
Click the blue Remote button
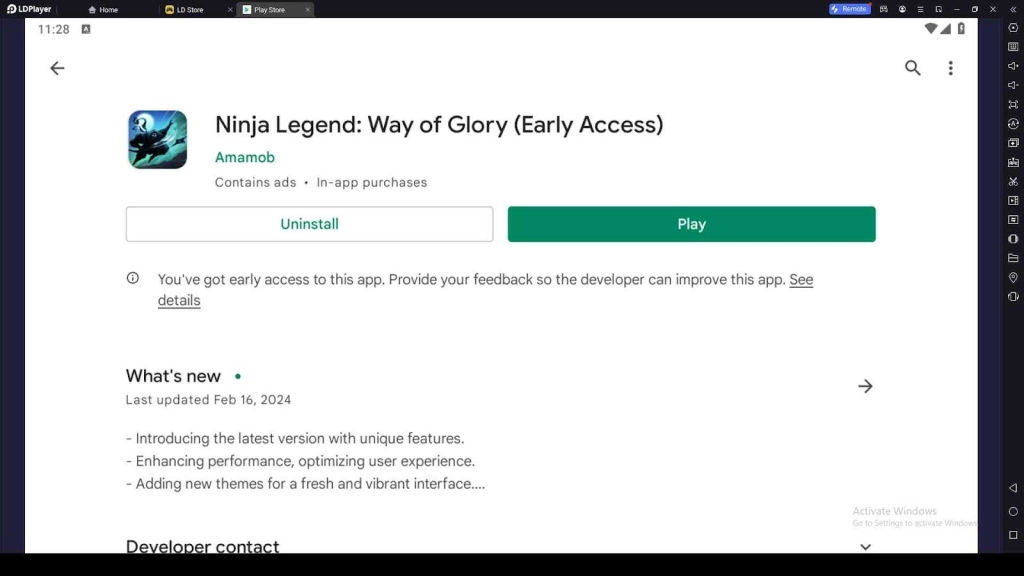pos(850,9)
